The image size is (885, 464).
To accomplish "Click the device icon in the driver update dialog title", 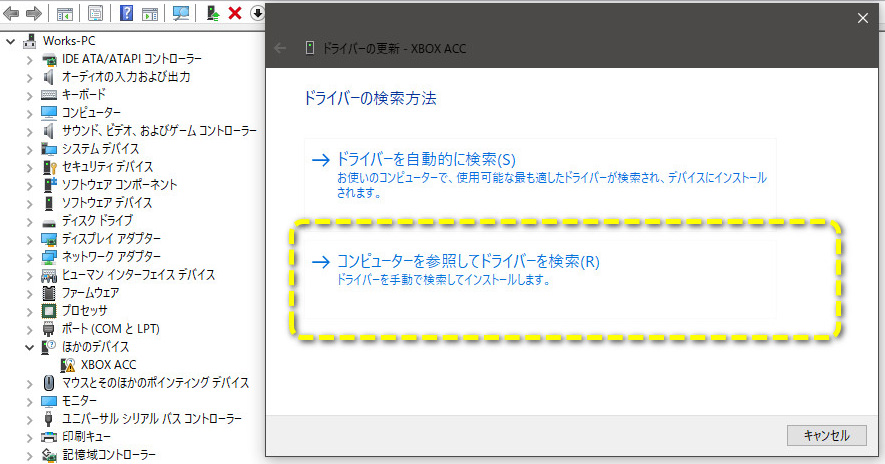I will [309, 48].
